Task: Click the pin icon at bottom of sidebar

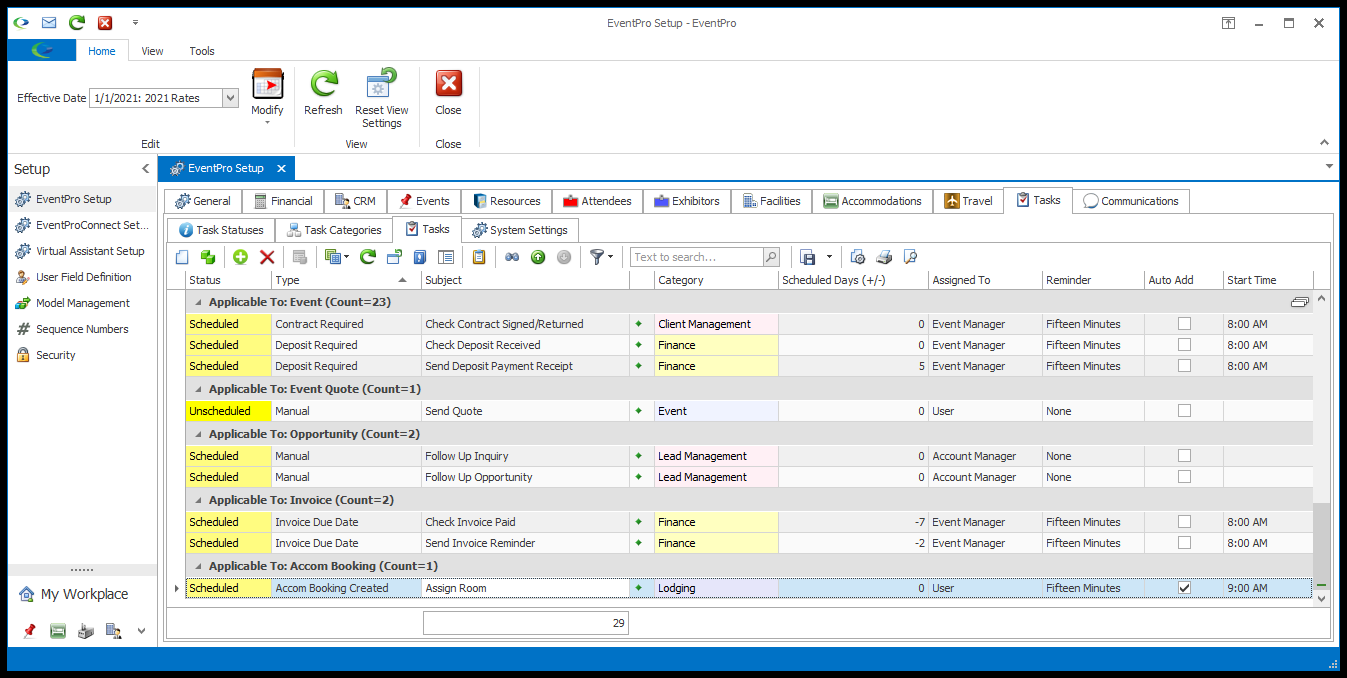Action: pos(29,631)
